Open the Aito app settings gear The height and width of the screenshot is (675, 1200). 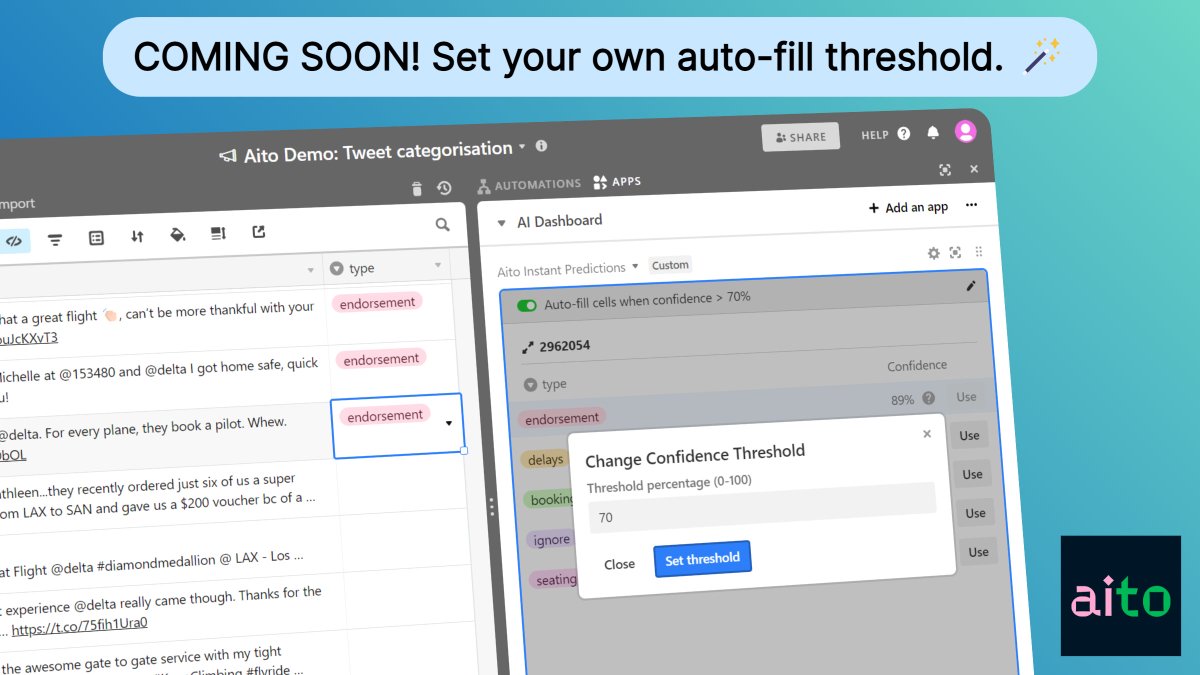(x=934, y=253)
